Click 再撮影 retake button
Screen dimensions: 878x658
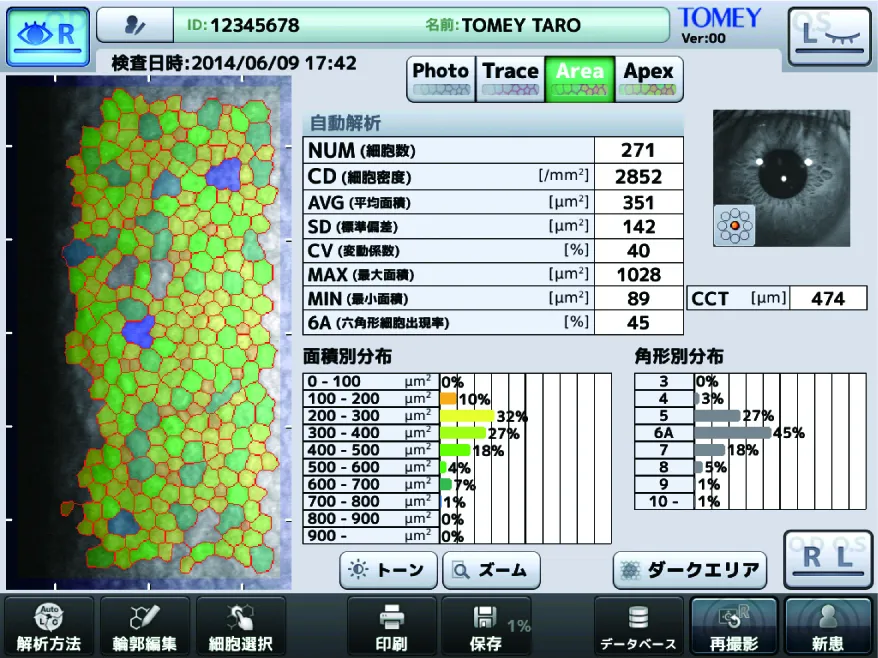tap(734, 626)
